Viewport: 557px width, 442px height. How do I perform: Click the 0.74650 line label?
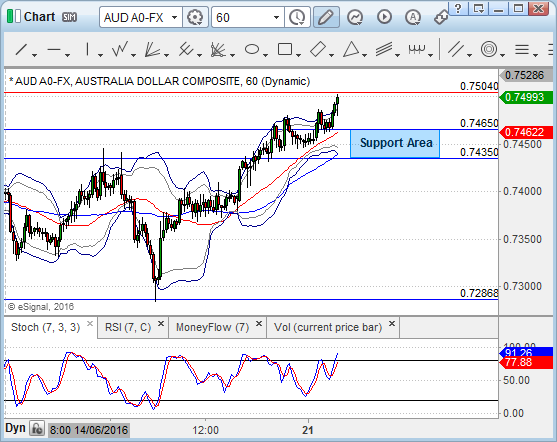[479, 123]
